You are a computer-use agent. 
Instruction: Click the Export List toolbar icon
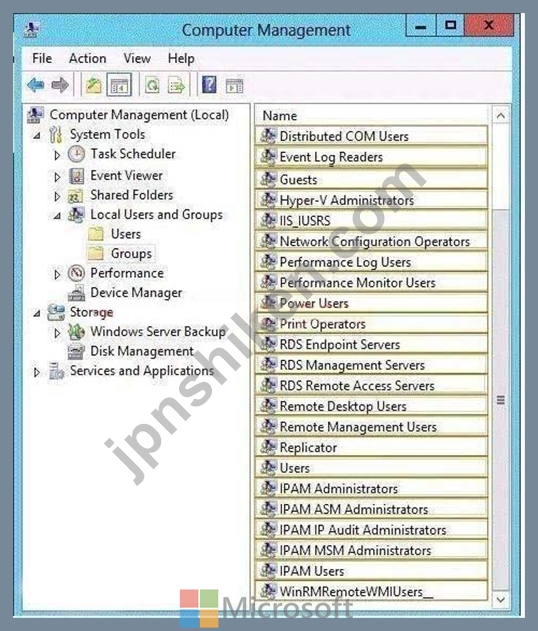pyautogui.click(x=176, y=85)
